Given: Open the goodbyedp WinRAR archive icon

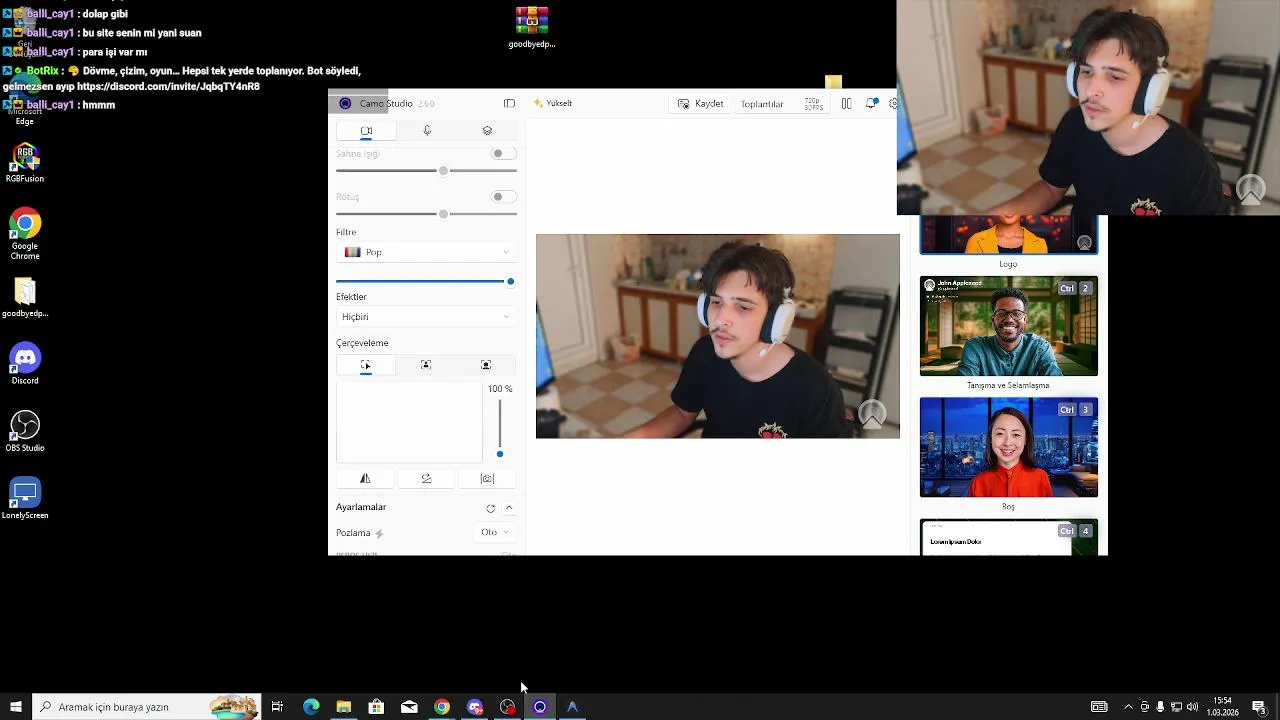Looking at the screenshot, I should tap(531, 27).
